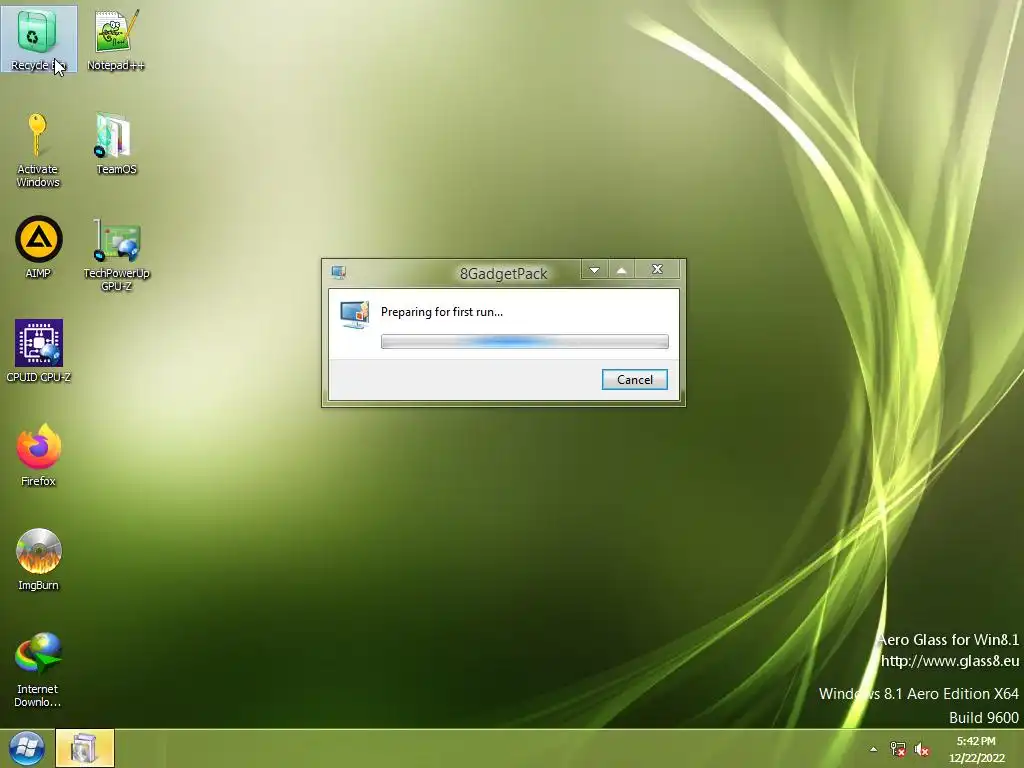Click the installer progress bar

click(x=524, y=341)
